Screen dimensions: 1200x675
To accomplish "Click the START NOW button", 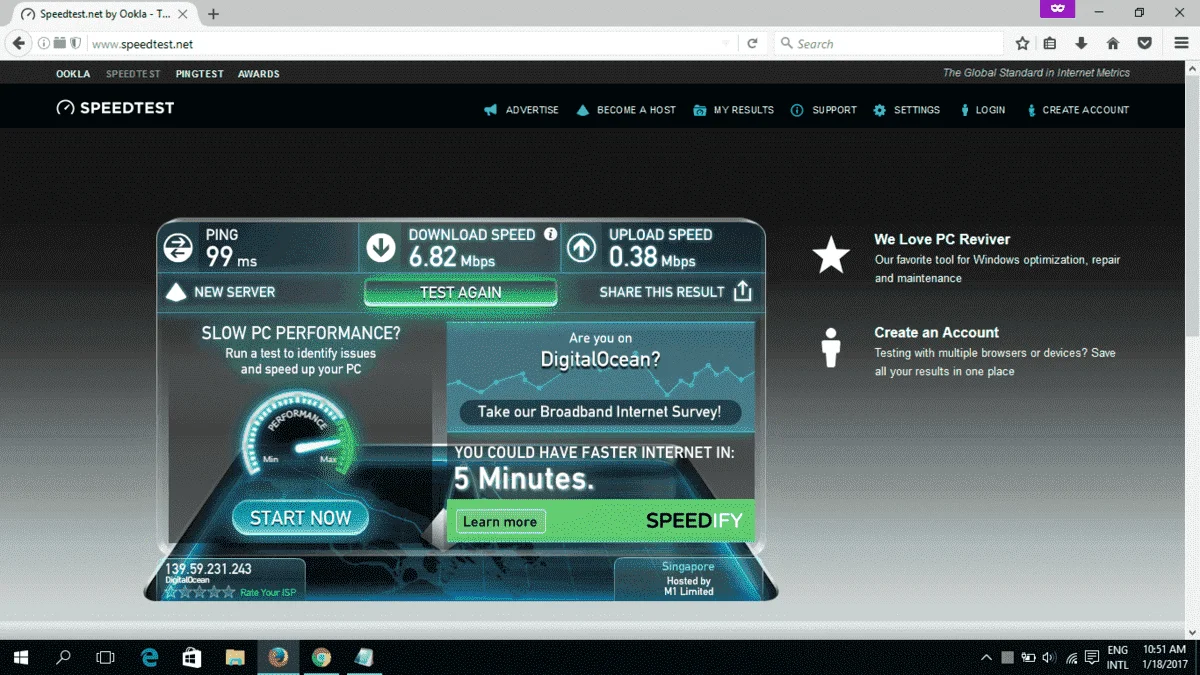I will pyautogui.click(x=300, y=518).
